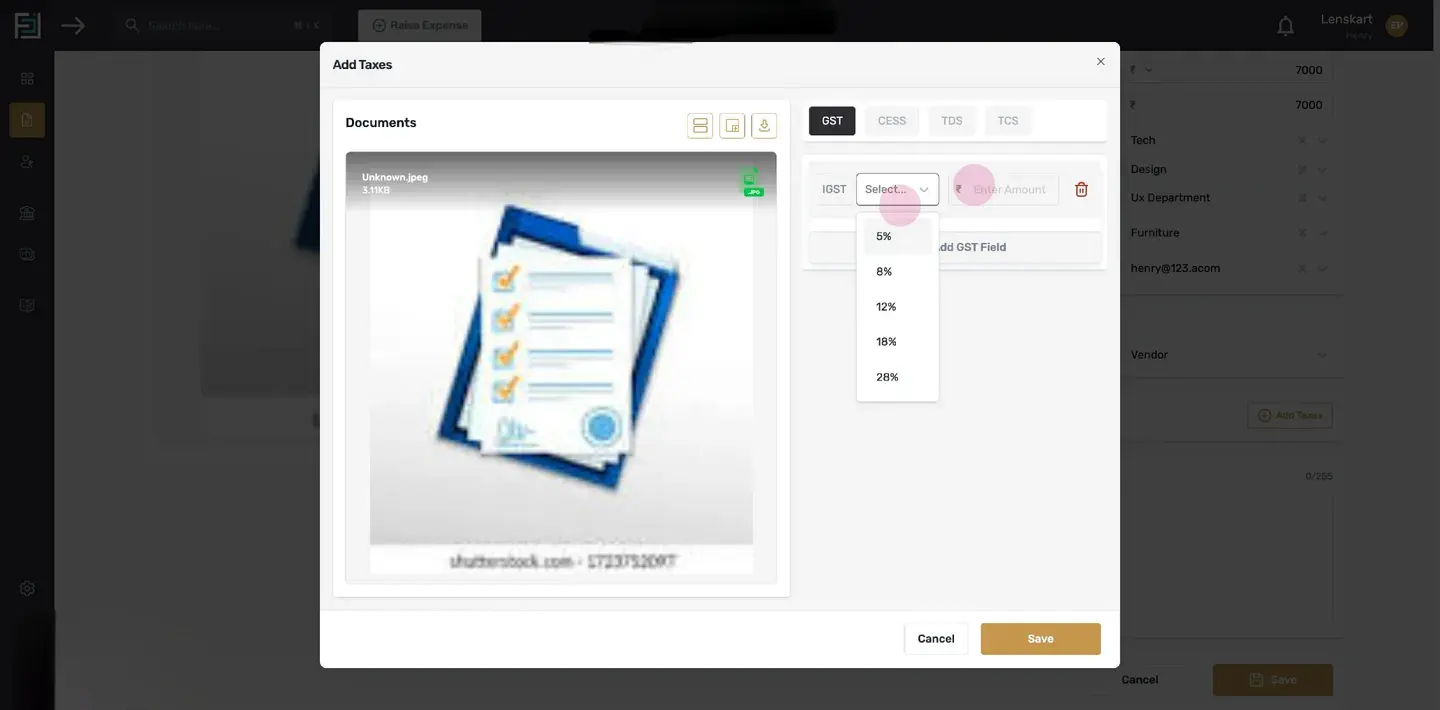Clear the henry@123.acom field with X
1440x710 pixels.
coord(1302,269)
